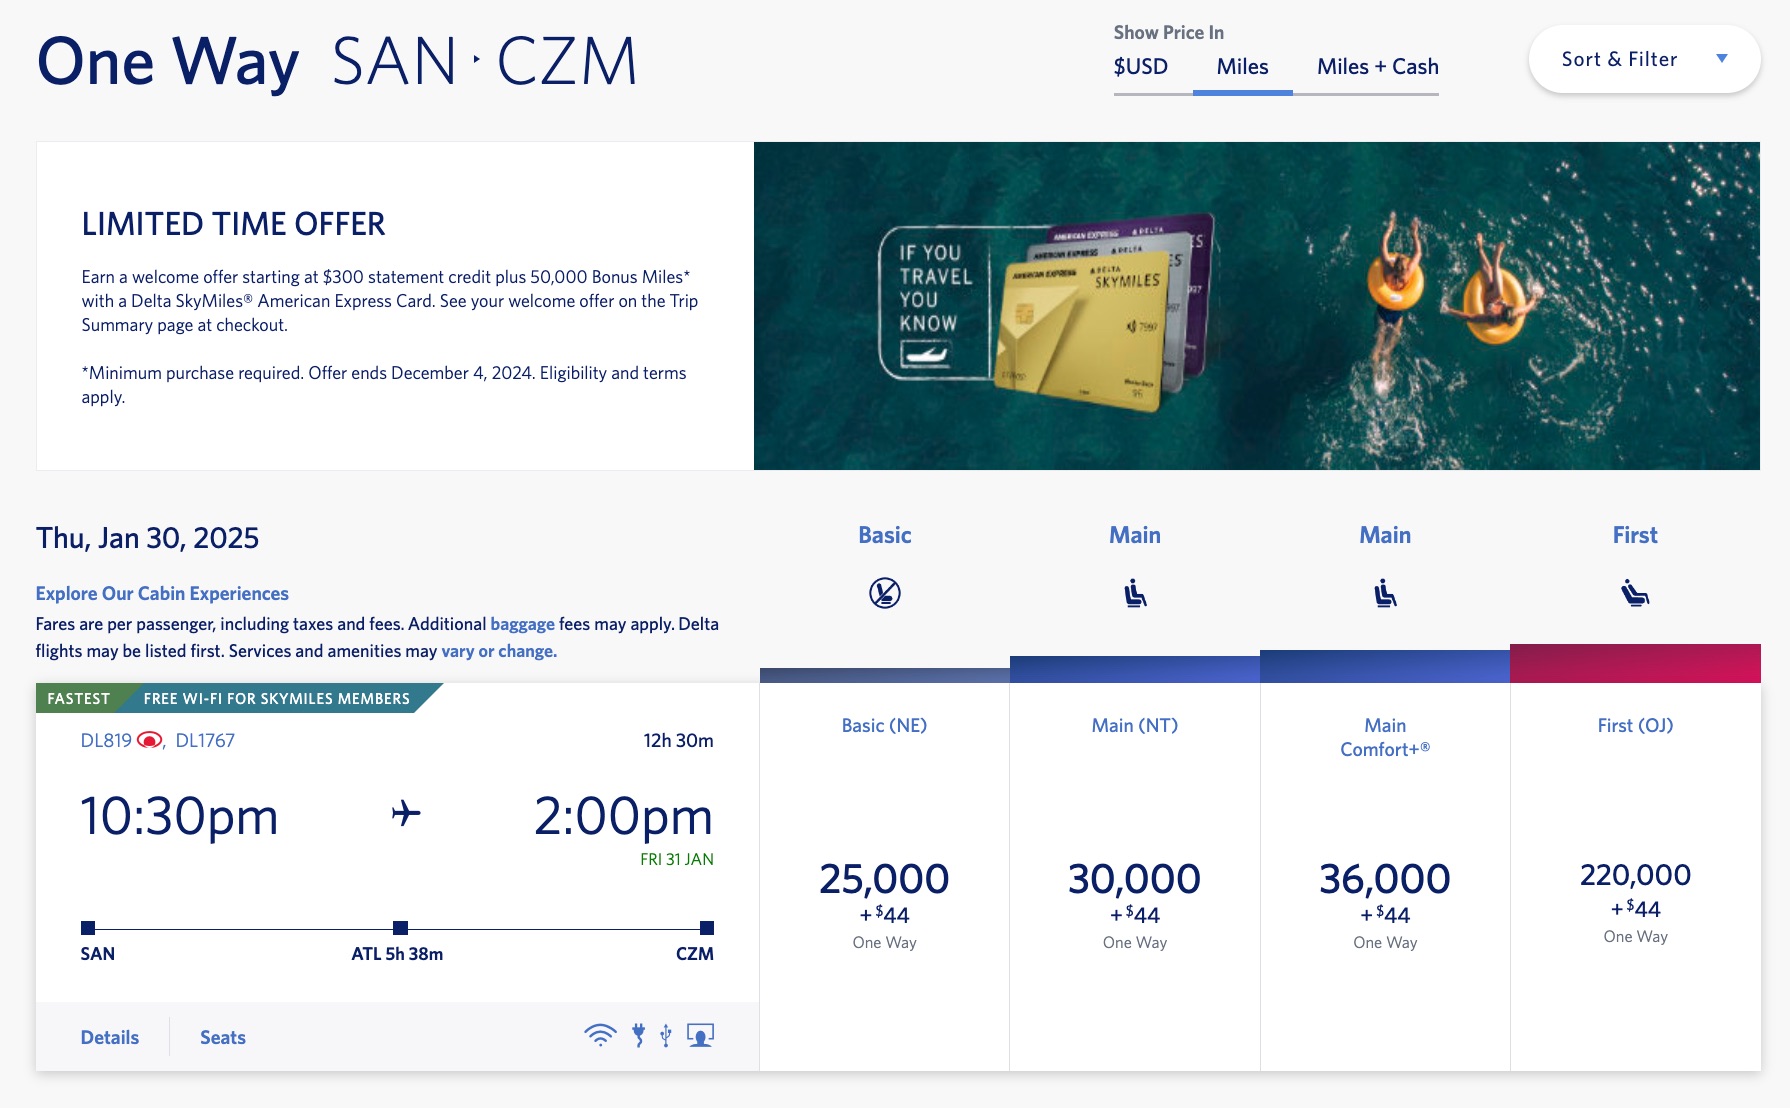Viewport: 1790px width, 1108px height.
Task: Select the power outlet amenity icon
Action: [638, 1037]
